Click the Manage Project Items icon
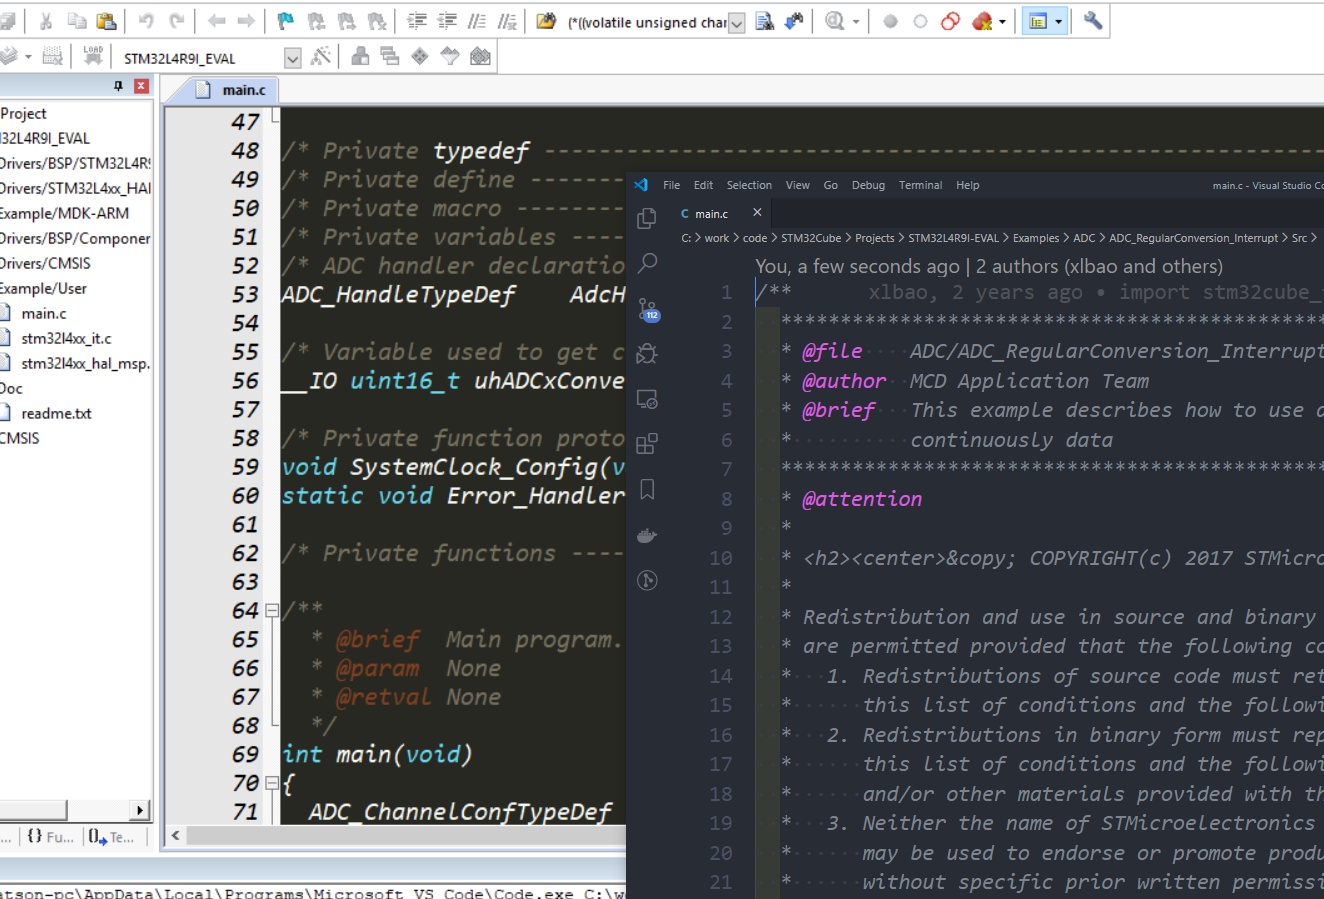 (360, 56)
